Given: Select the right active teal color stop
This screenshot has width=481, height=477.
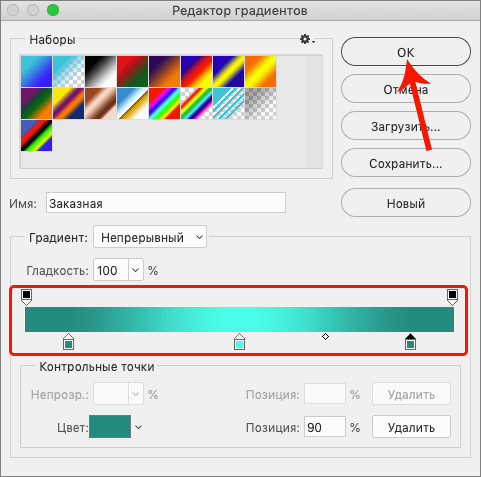Looking at the screenshot, I should (410, 342).
